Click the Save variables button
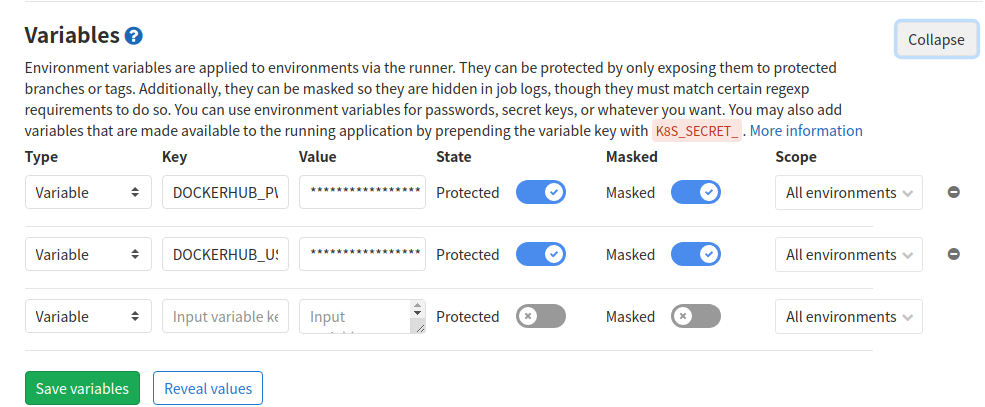This screenshot has height=407, width=985. pos(82,388)
